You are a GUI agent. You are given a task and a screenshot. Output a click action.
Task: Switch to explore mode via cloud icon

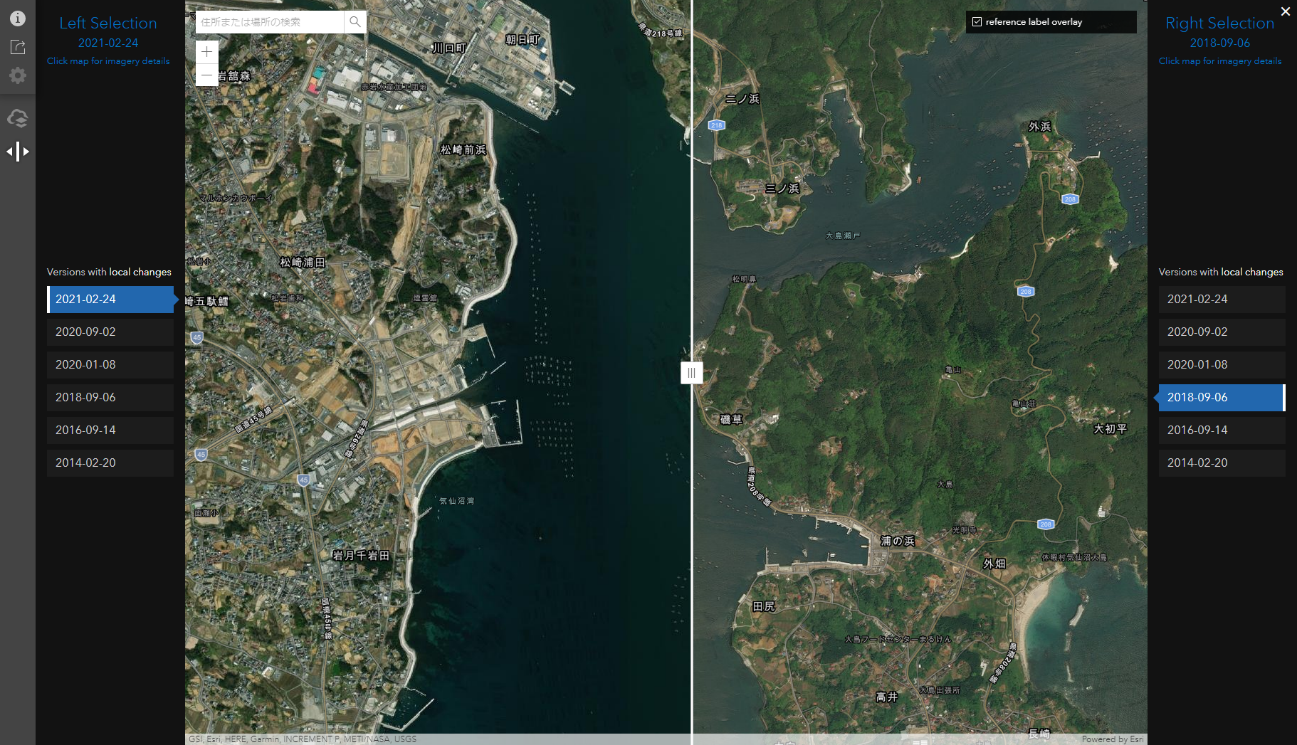pyautogui.click(x=18, y=119)
